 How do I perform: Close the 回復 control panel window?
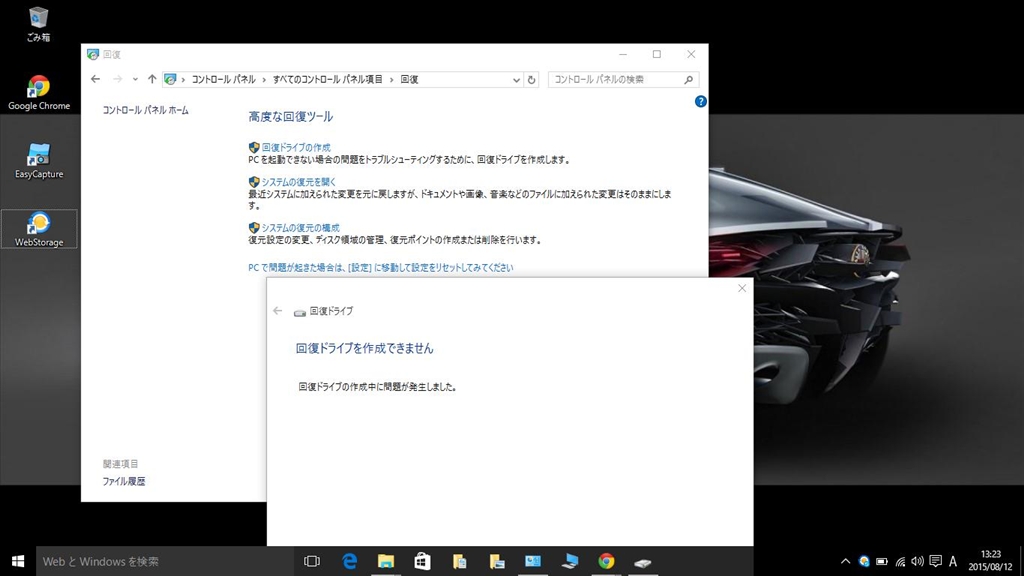[691, 54]
